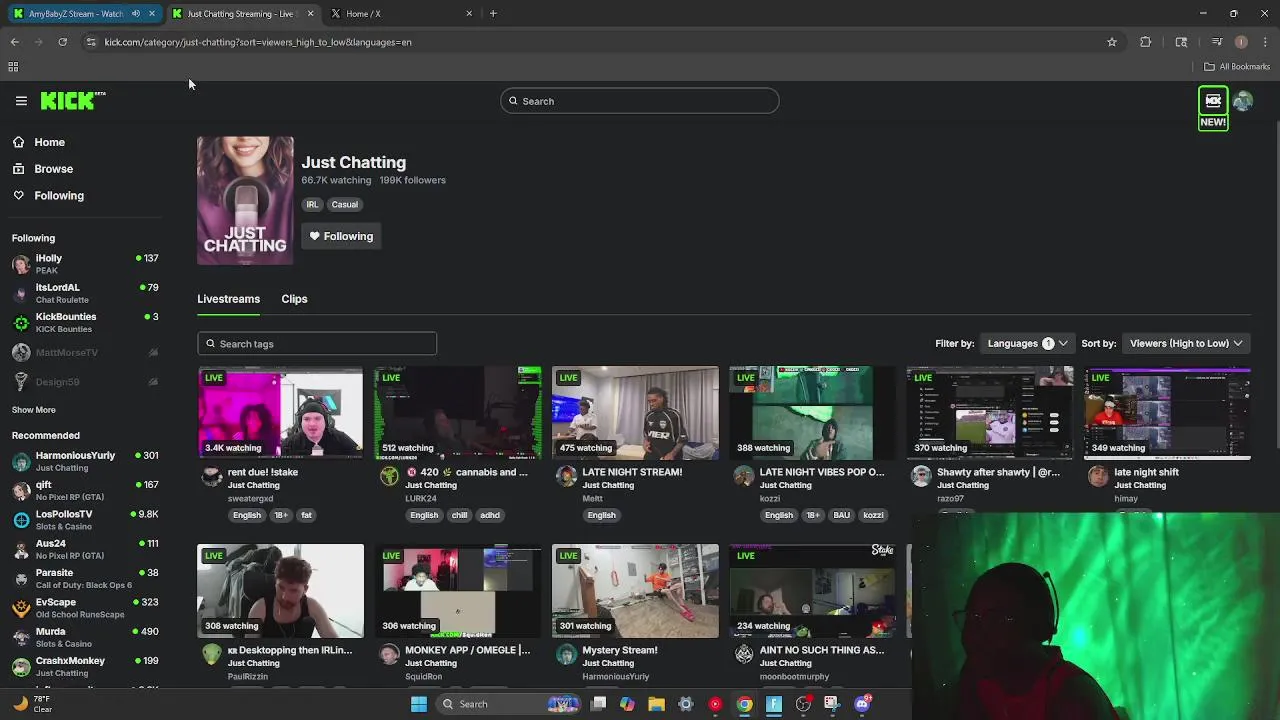Open Browse in the Kick sidebar
1280x720 pixels.
pos(53,169)
